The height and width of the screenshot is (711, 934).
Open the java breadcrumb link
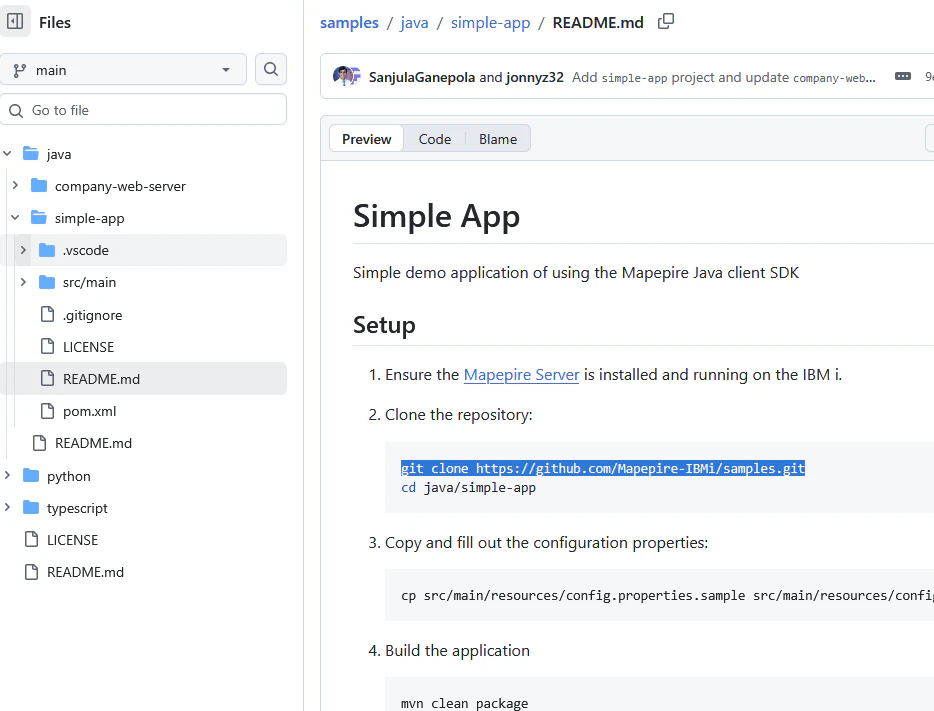click(x=414, y=23)
